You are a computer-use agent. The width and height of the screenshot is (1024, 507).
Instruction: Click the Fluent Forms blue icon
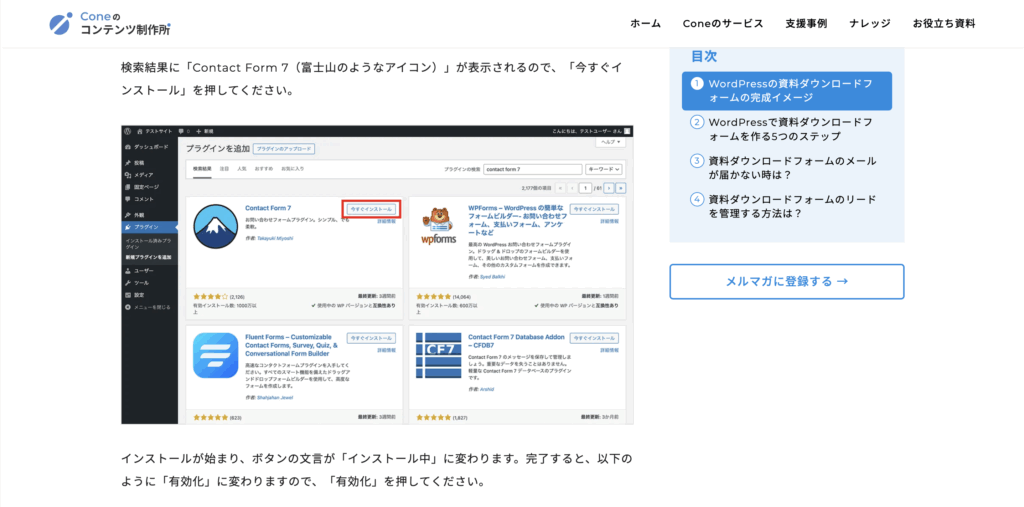click(216, 355)
